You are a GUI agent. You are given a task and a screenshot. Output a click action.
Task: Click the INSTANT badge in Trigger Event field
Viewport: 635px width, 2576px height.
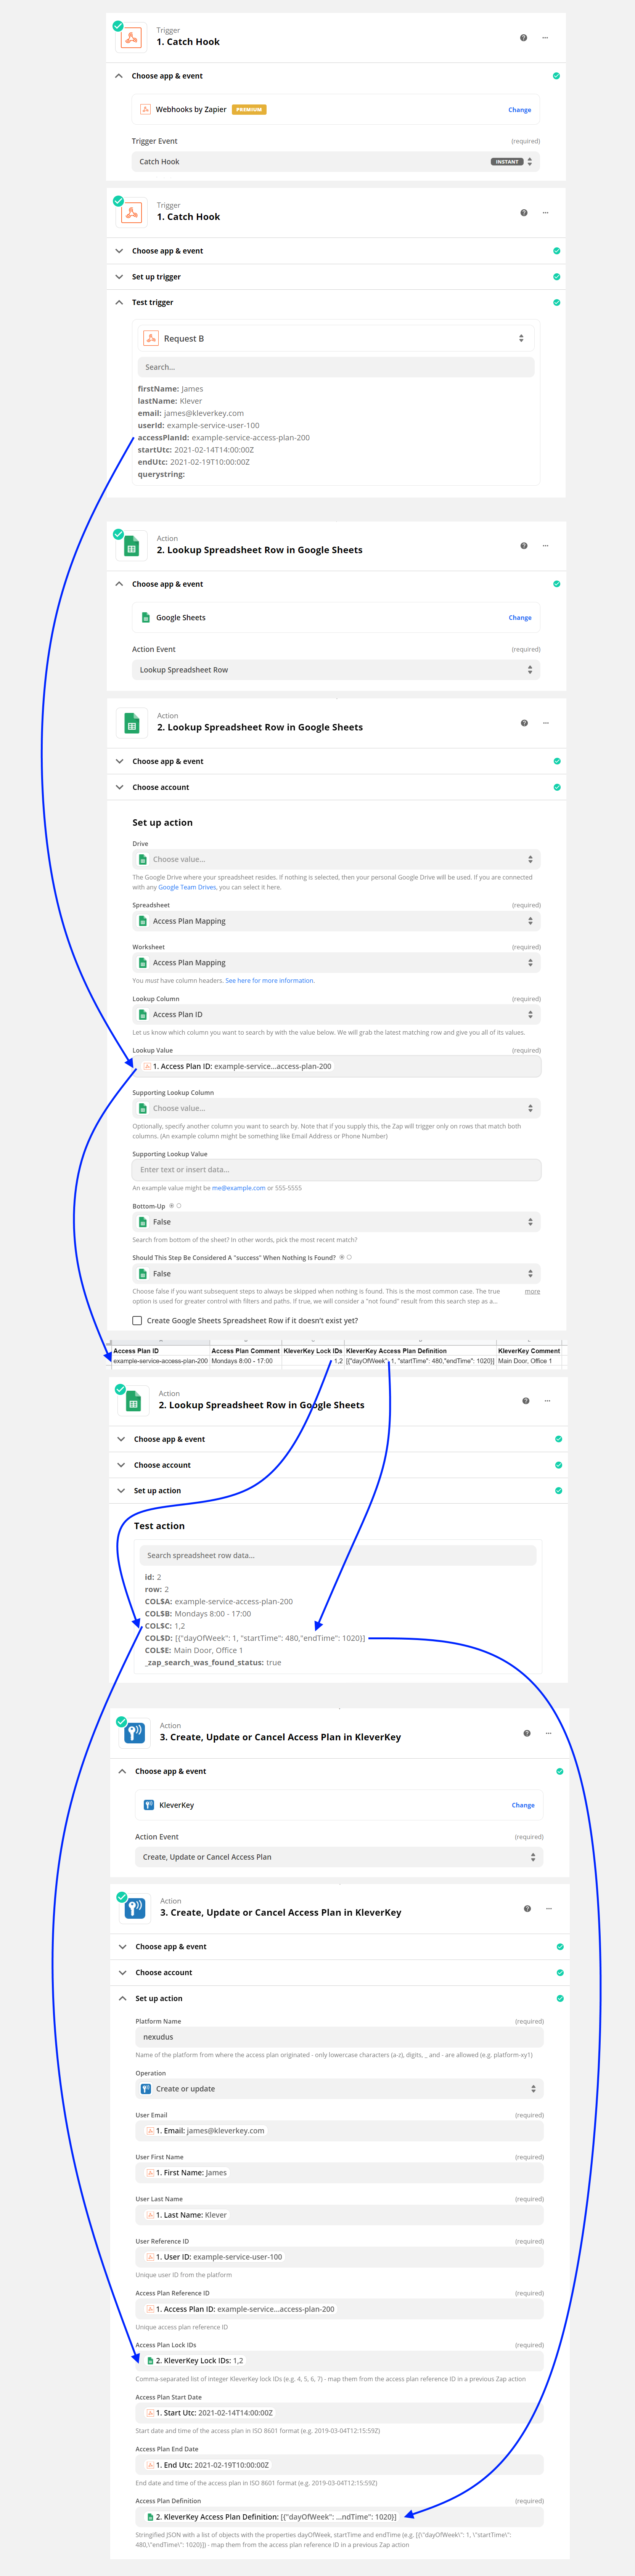click(x=507, y=162)
